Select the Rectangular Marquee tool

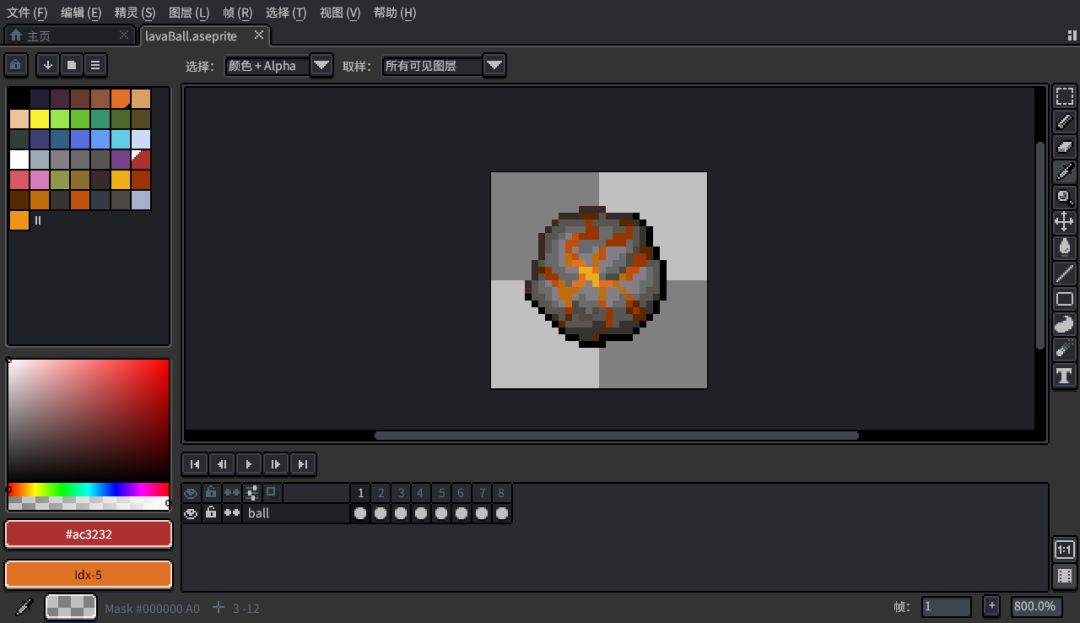coord(1064,97)
